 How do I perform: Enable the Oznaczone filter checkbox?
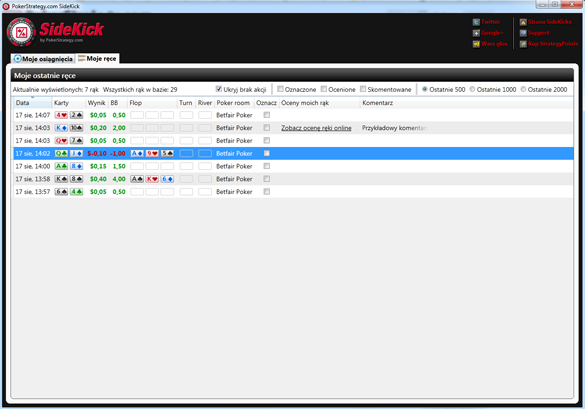(280, 89)
